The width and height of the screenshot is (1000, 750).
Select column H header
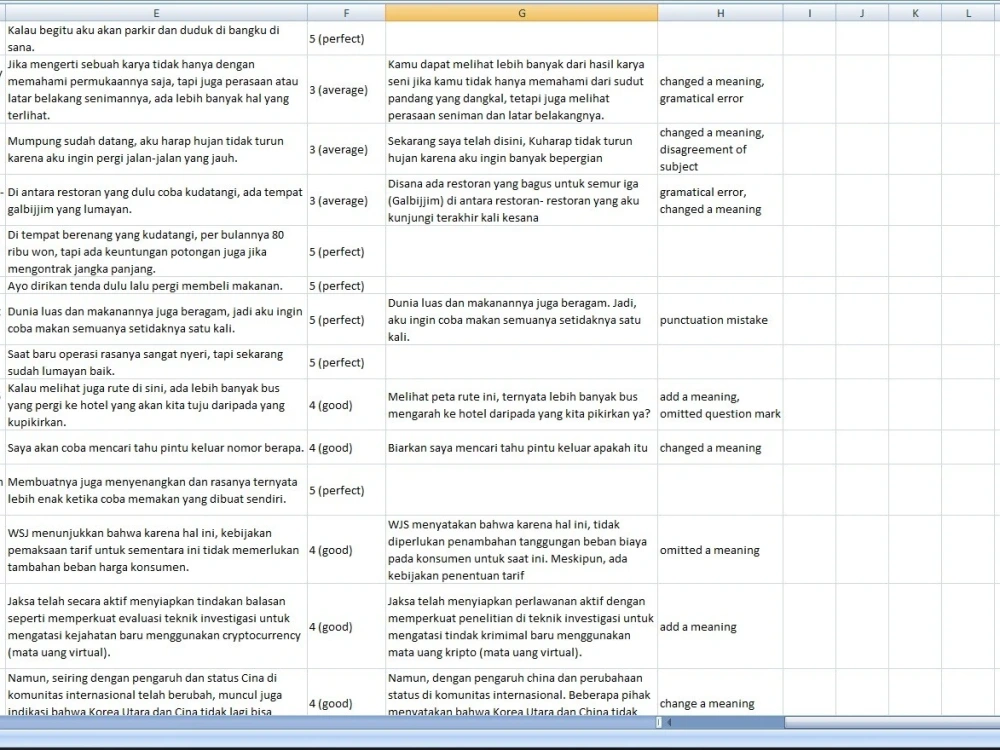(720, 13)
